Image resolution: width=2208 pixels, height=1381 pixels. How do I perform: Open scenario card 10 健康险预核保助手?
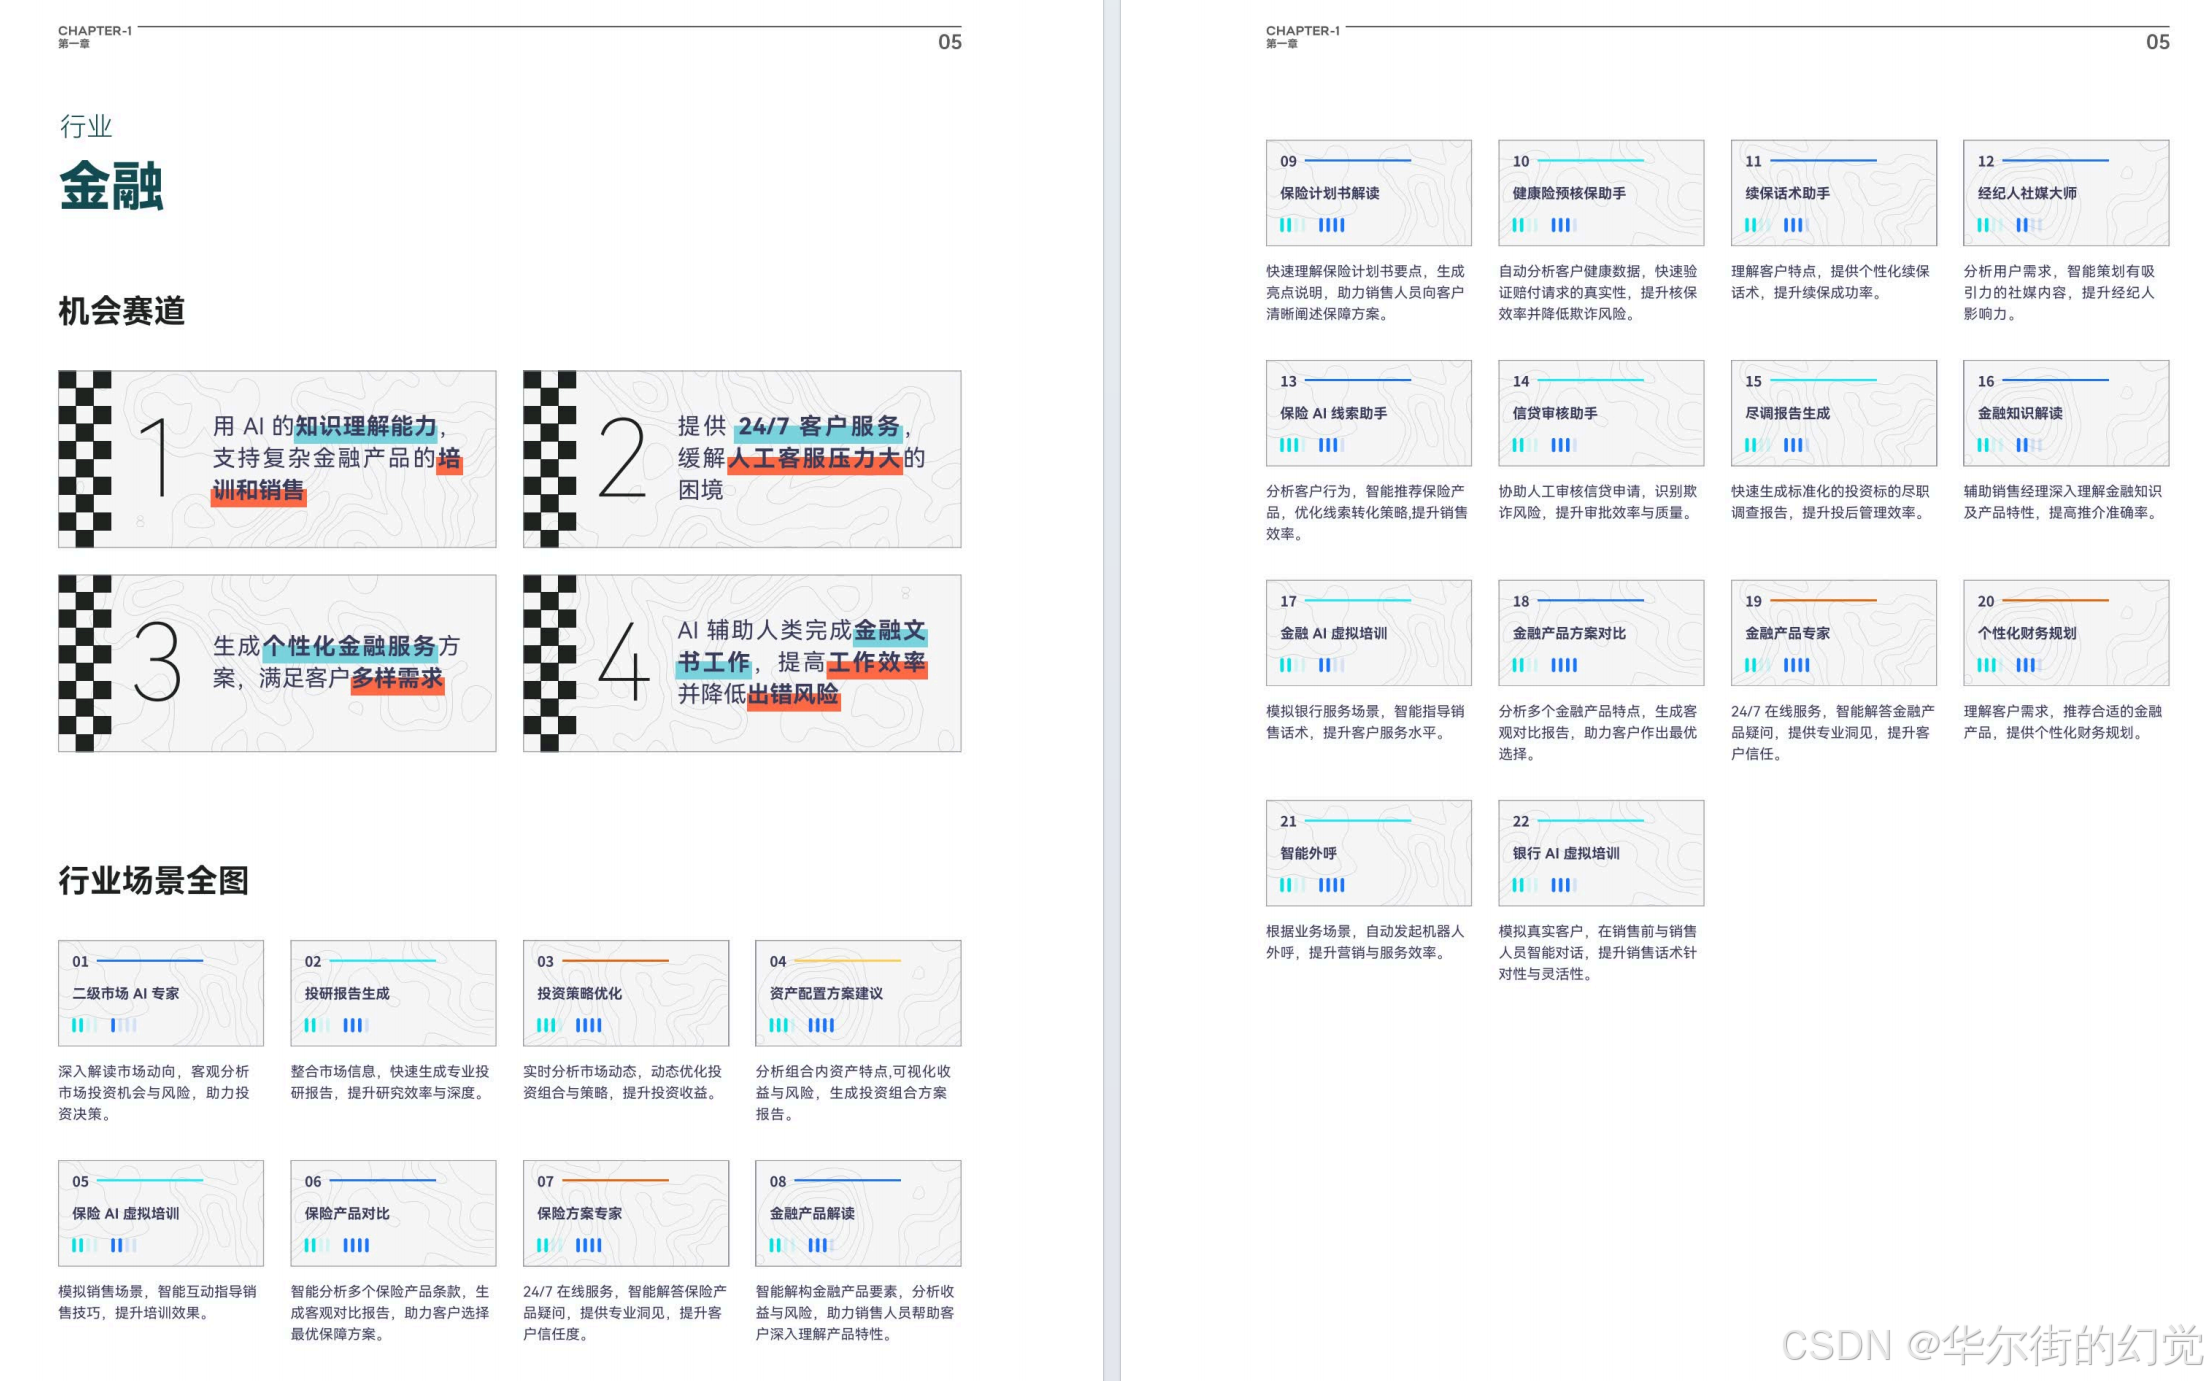(x=1601, y=193)
